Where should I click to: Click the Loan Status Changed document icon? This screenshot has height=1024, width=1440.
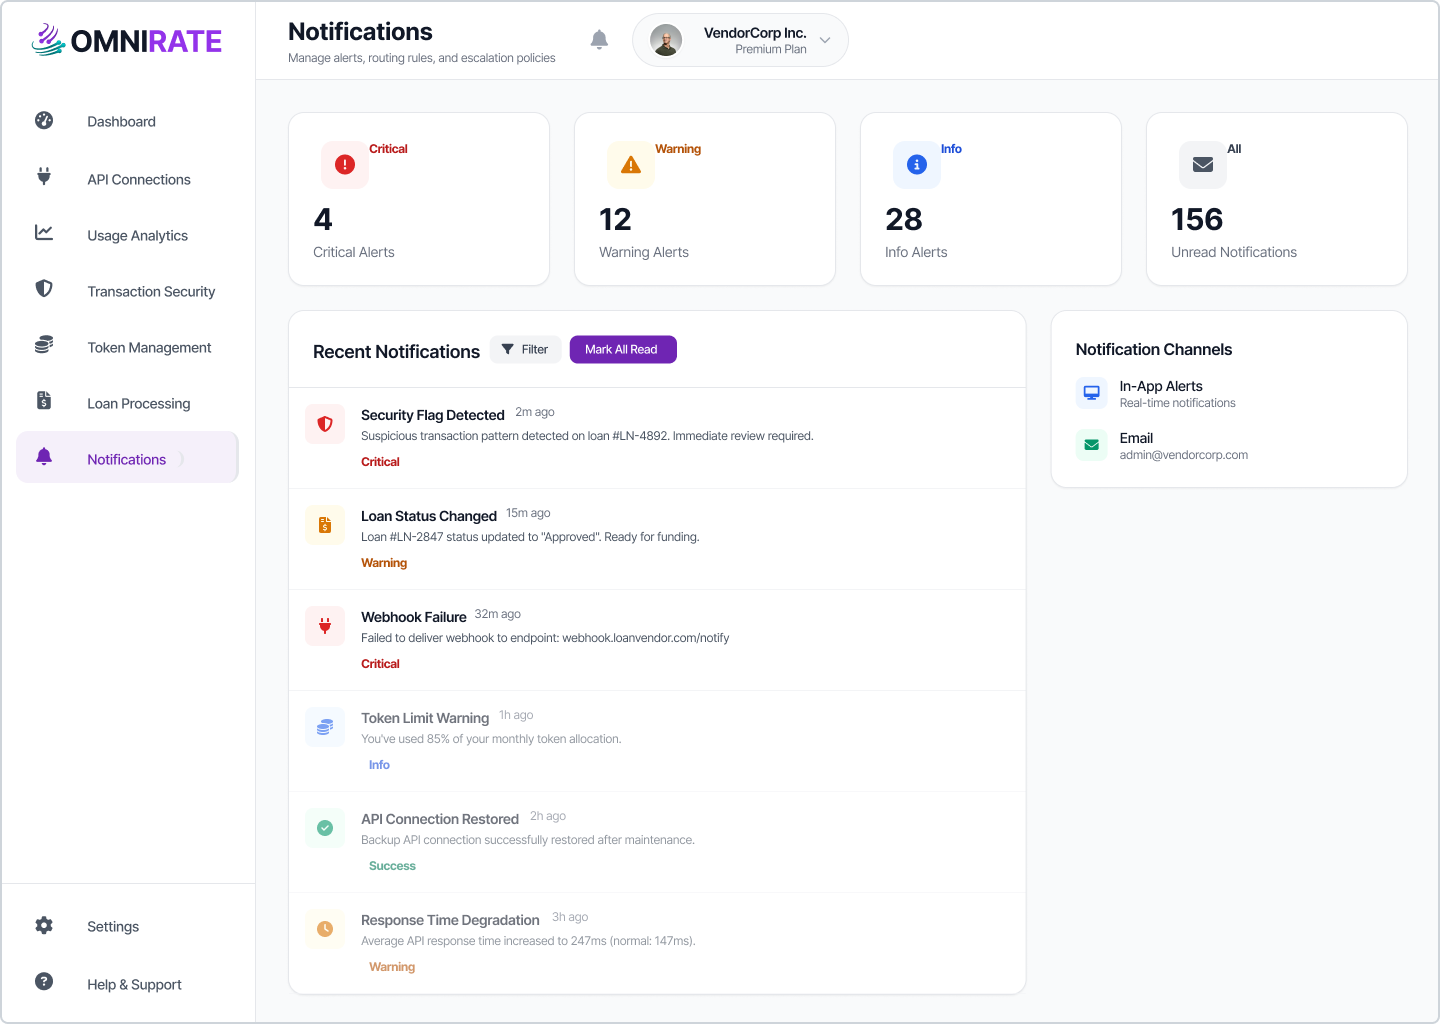pyautogui.click(x=325, y=525)
